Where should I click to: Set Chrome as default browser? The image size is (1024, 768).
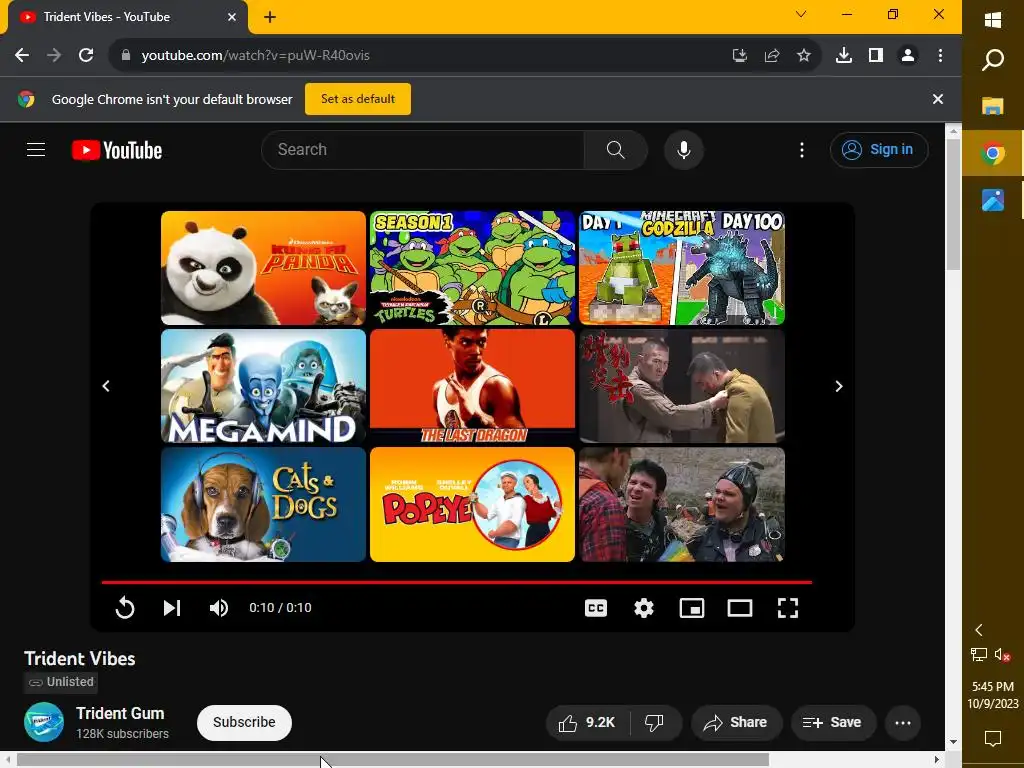pyautogui.click(x=358, y=99)
